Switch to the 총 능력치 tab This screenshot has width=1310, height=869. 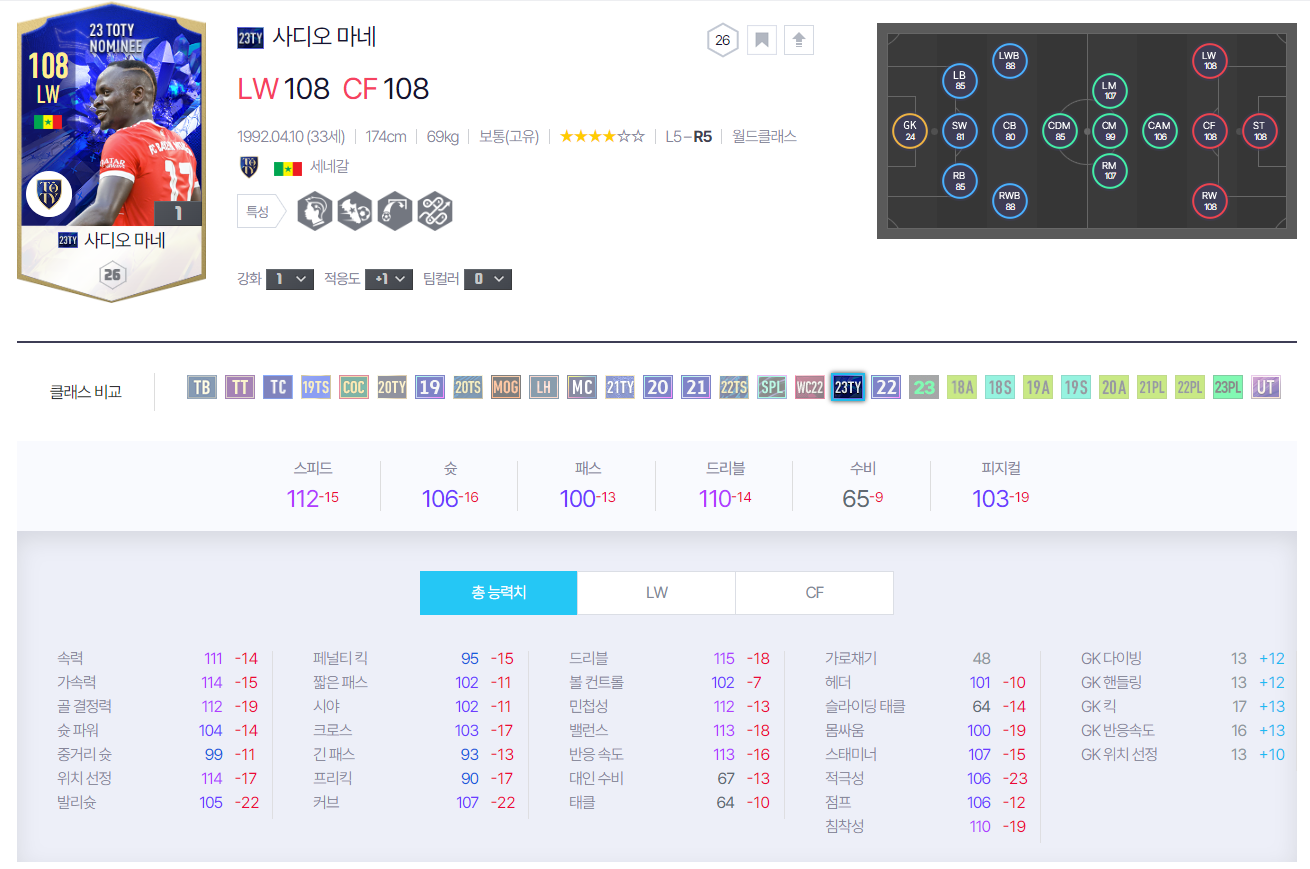(x=498, y=593)
